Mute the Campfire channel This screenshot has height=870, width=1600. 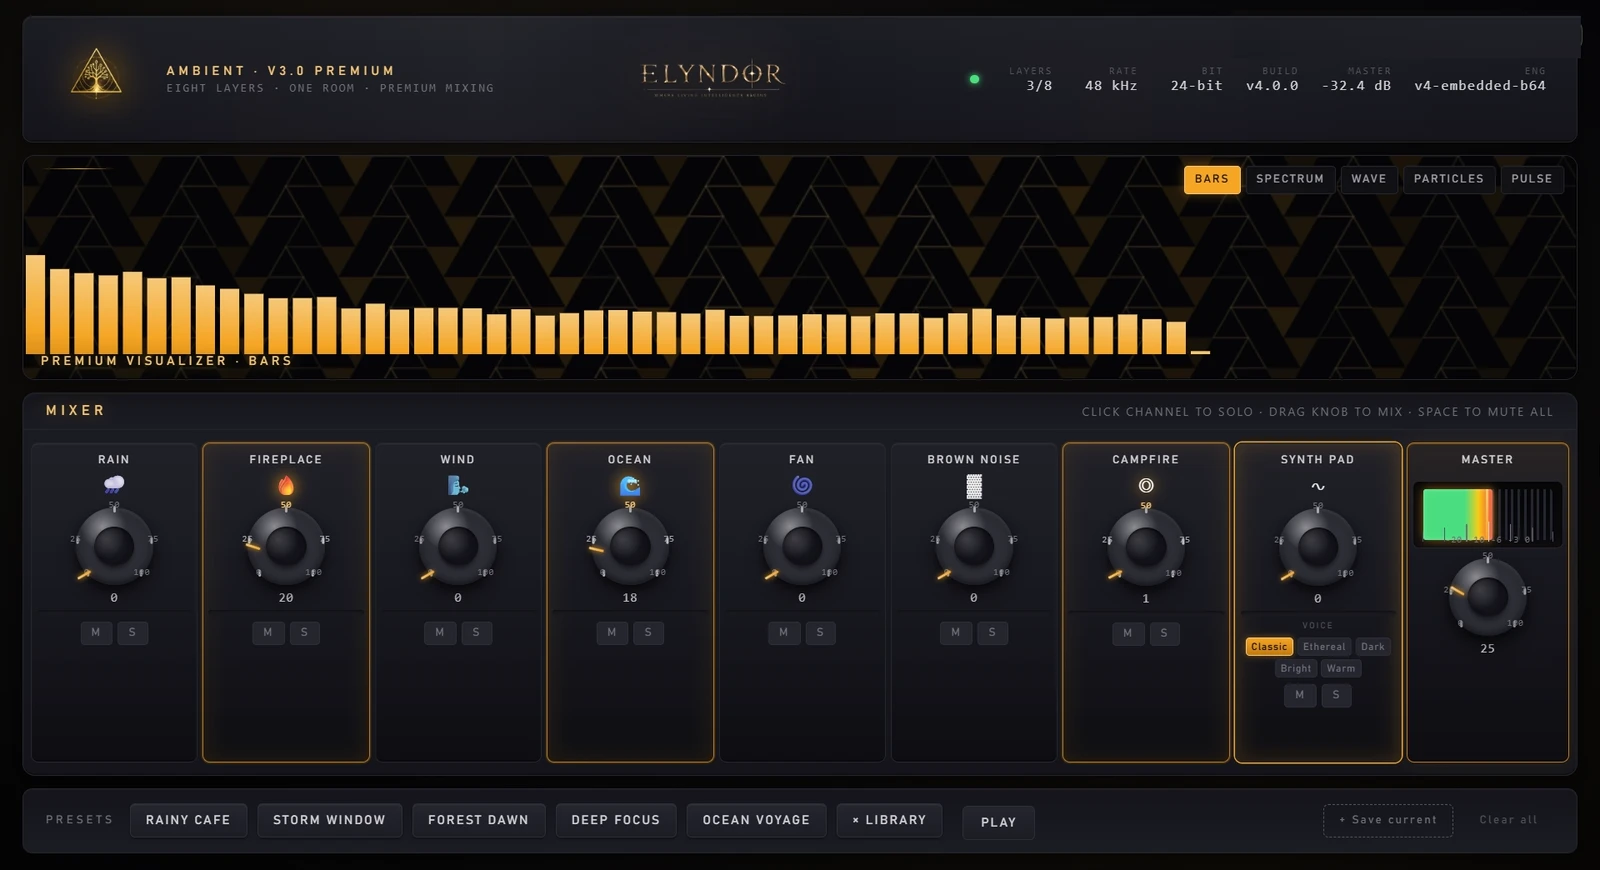point(1128,633)
